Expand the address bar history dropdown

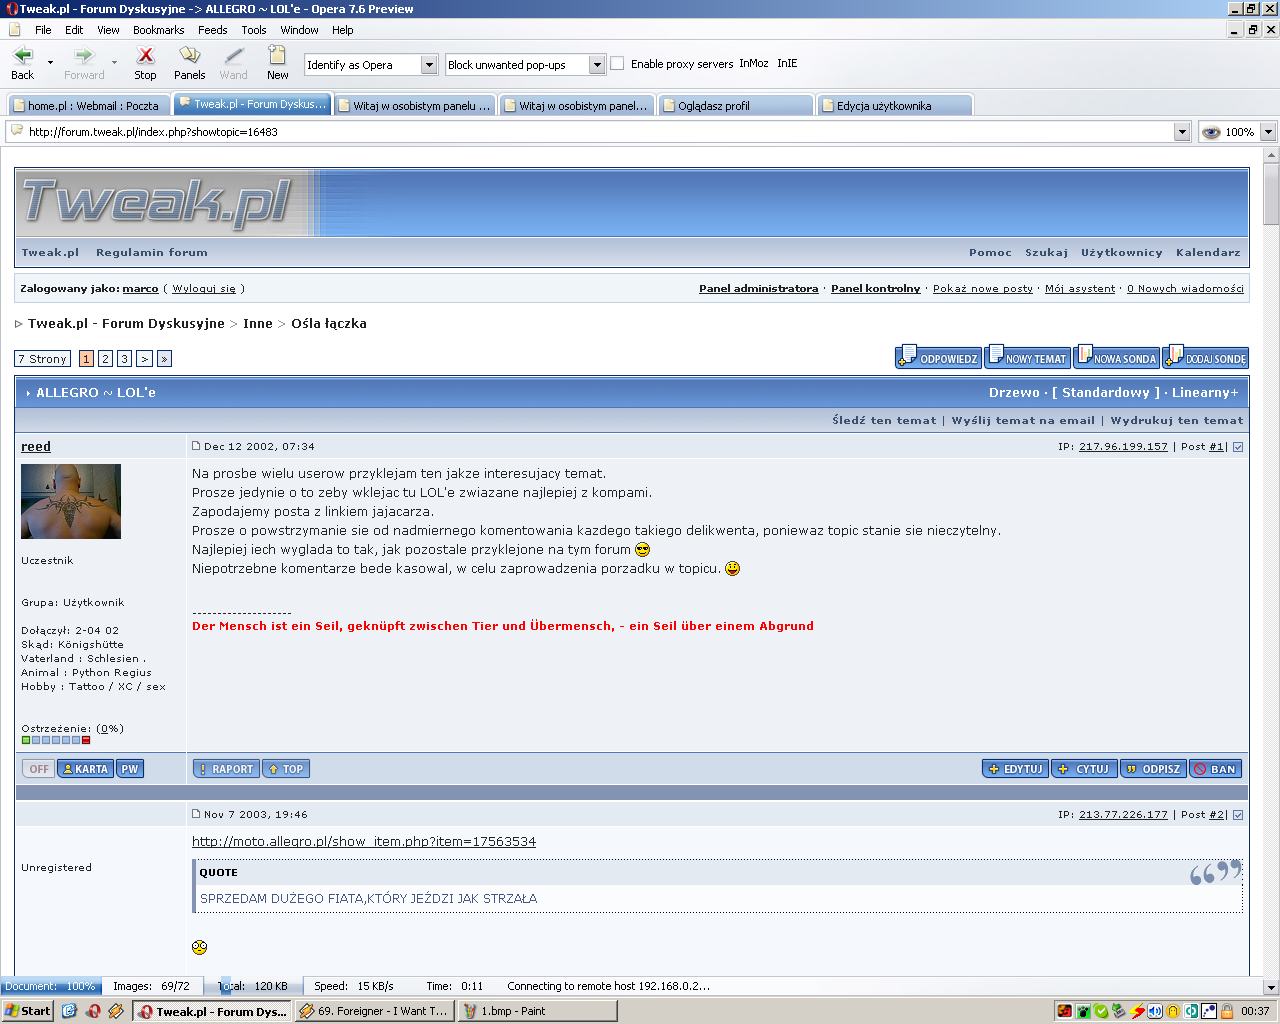pyautogui.click(x=1182, y=132)
